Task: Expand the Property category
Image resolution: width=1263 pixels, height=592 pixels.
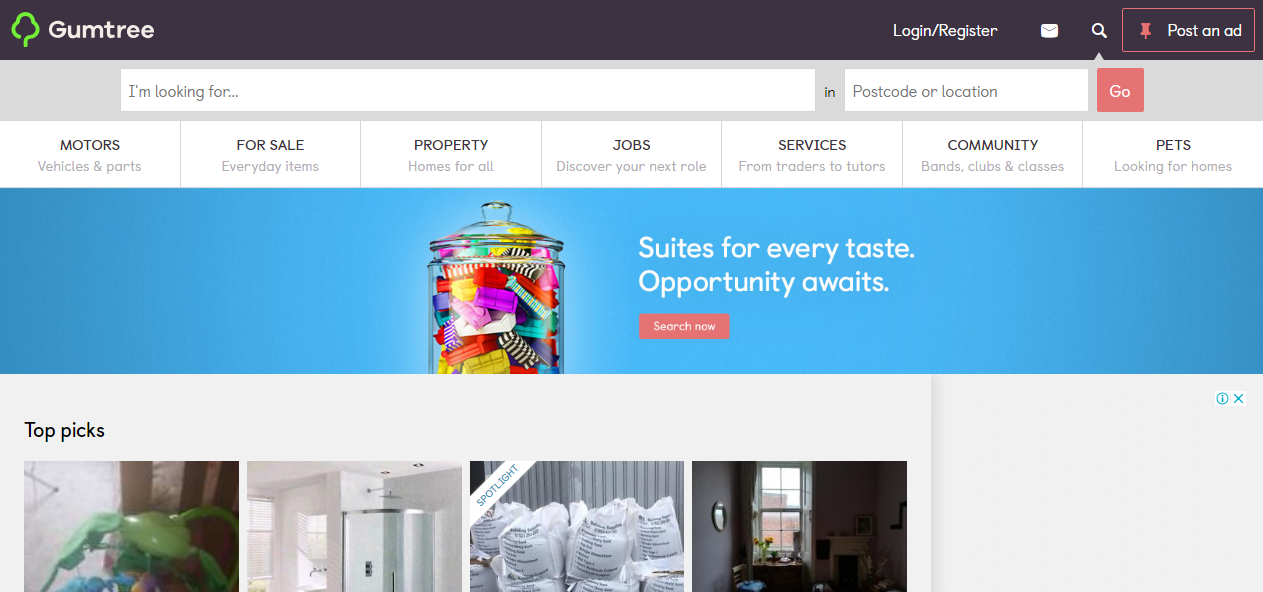Action: [451, 155]
